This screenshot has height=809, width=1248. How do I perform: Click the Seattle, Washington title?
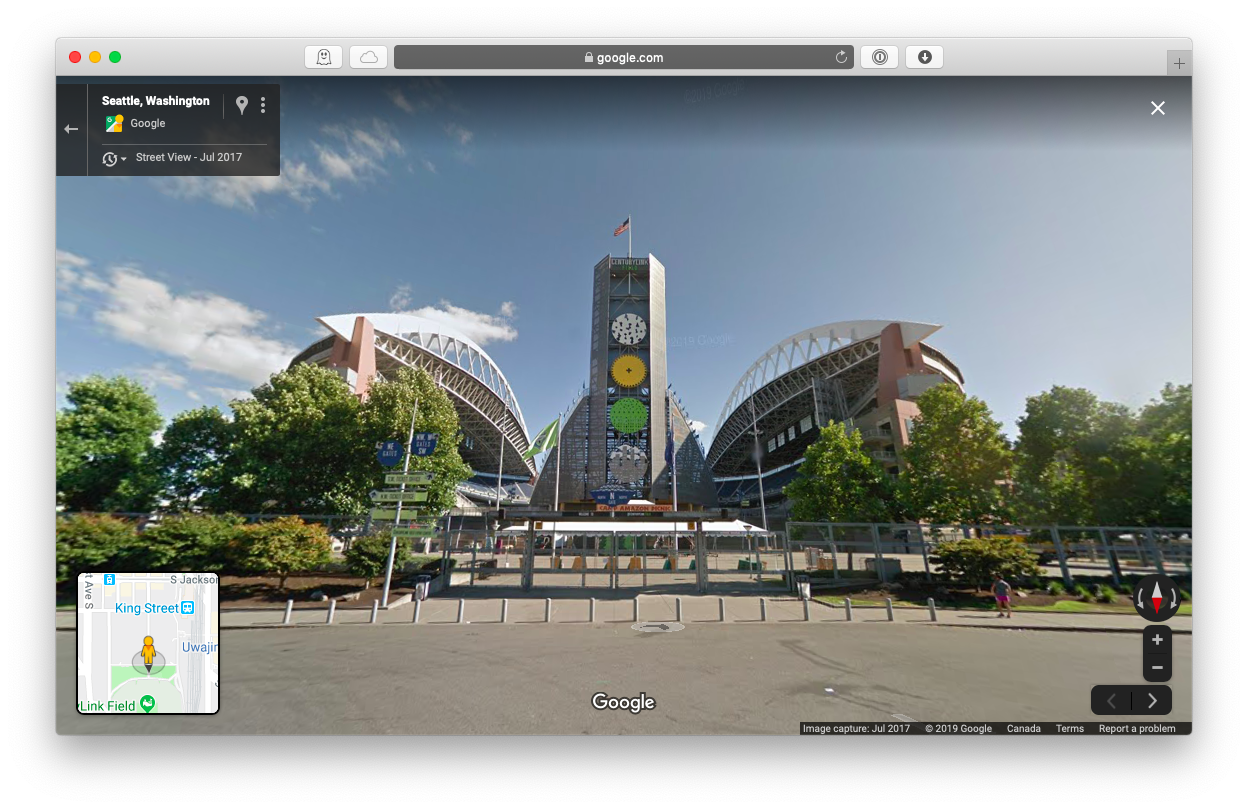[156, 101]
